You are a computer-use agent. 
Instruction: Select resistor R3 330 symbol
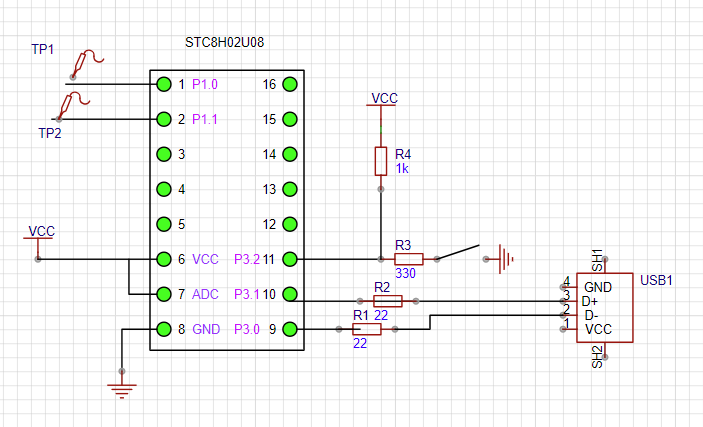409,259
